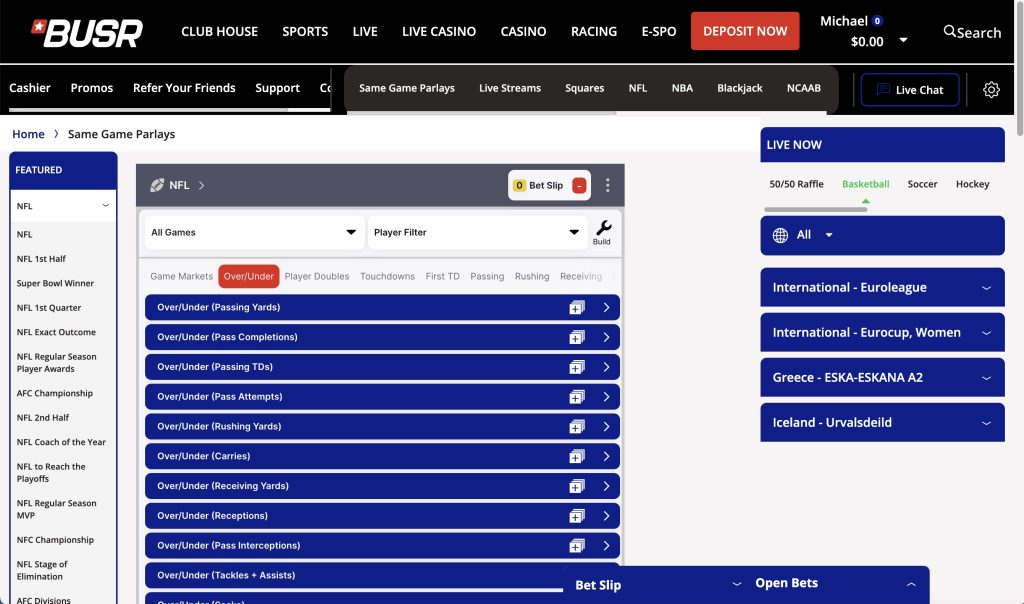Viewport: 1024px width, 604px height.
Task: Open Refer Your Friends
Action: pyautogui.click(x=184, y=88)
